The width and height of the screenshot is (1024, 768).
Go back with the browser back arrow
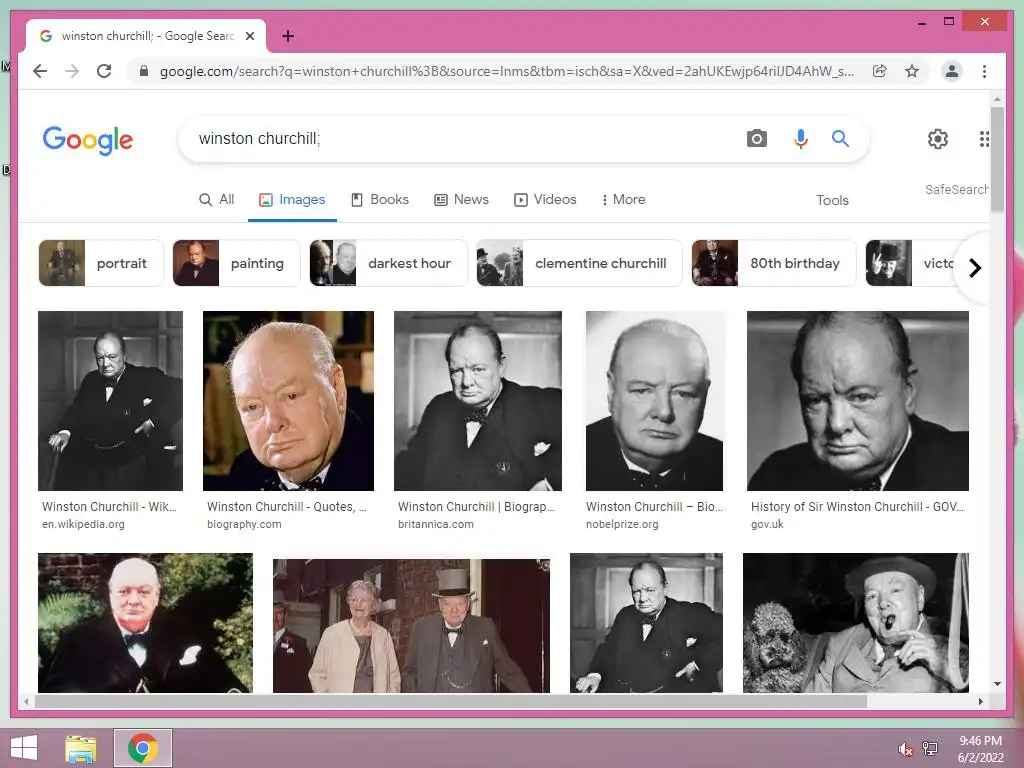coord(40,71)
